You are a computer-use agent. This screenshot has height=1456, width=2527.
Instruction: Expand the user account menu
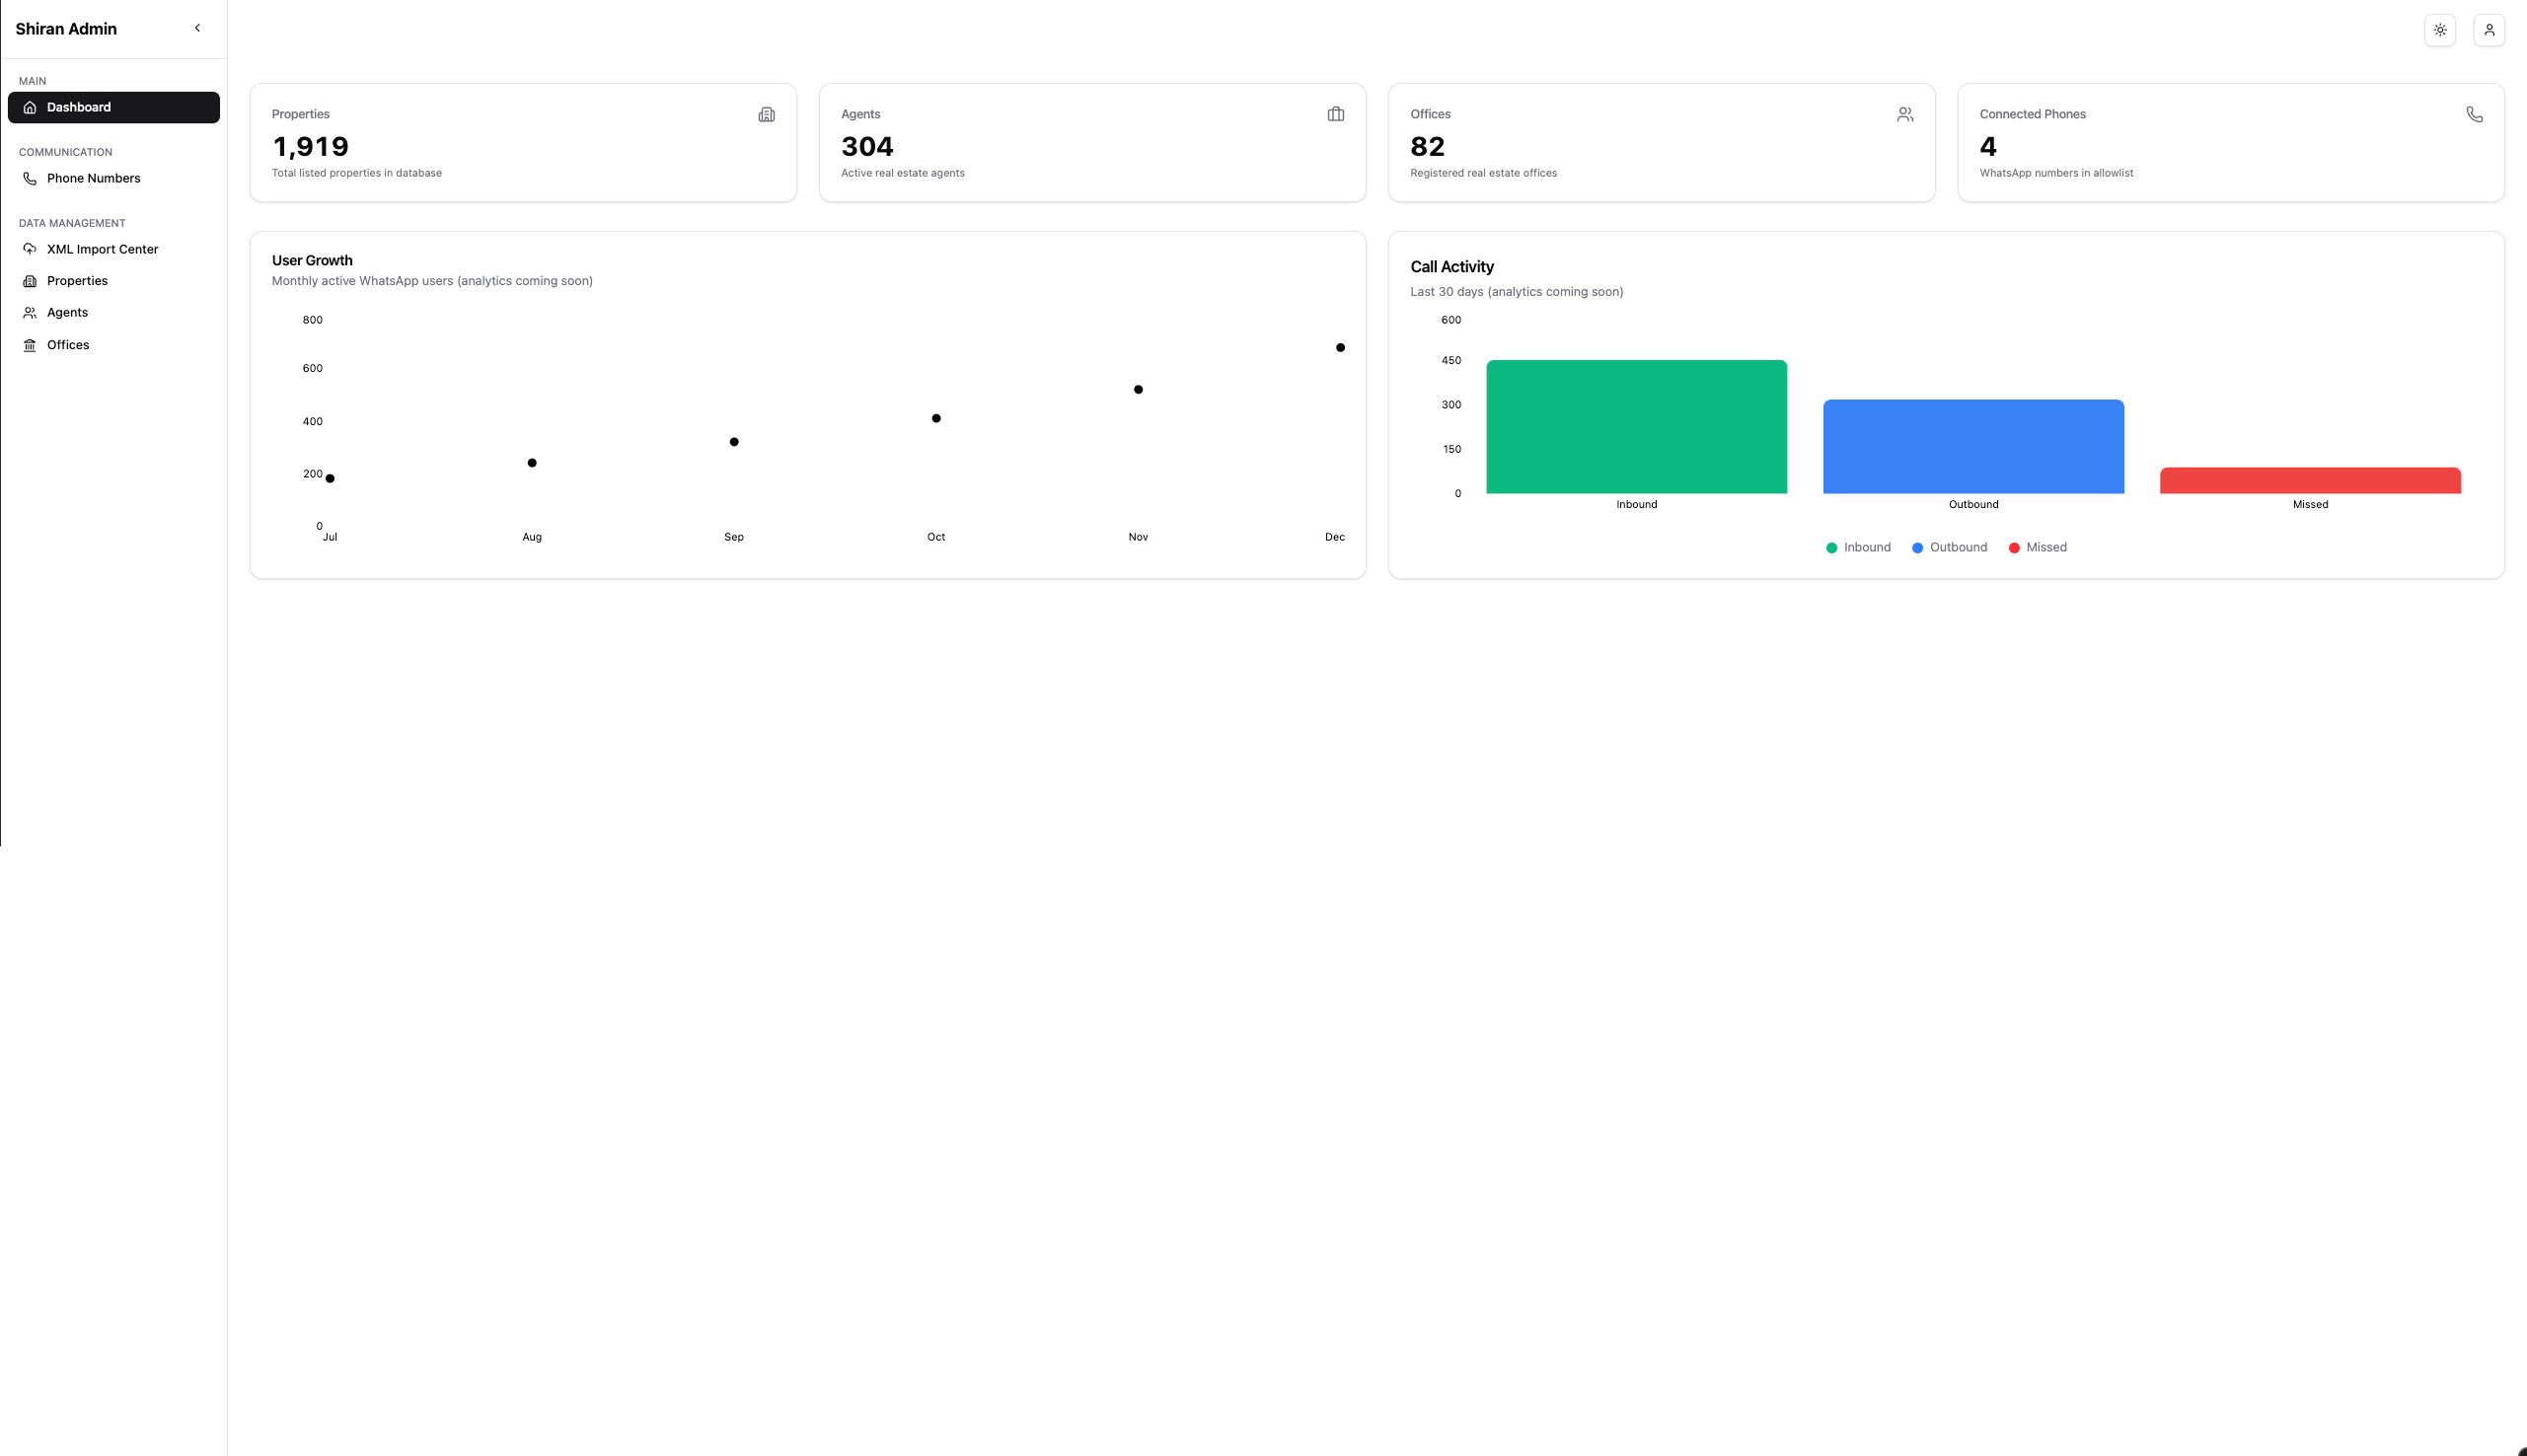coord(2490,29)
